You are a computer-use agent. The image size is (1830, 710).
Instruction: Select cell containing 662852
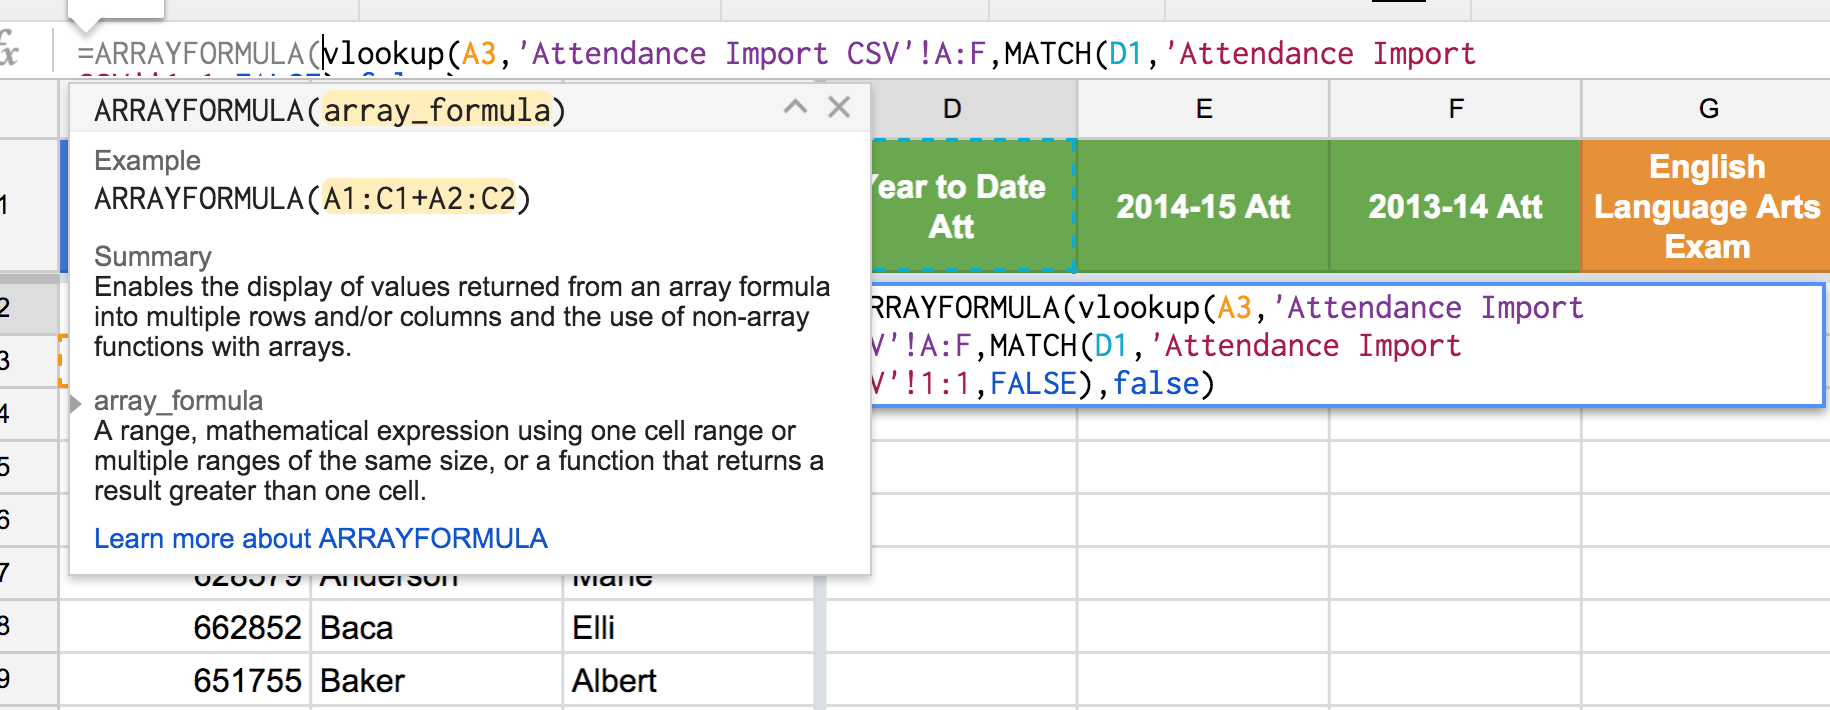tap(185, 627)
